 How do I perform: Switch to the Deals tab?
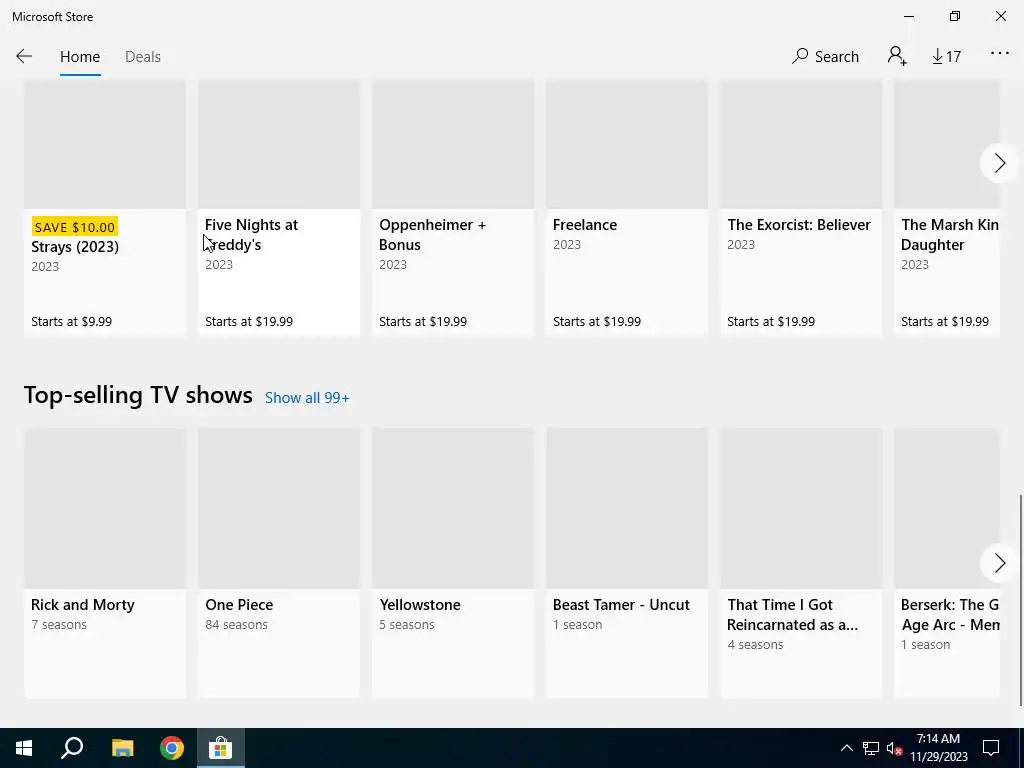point(142,57)
